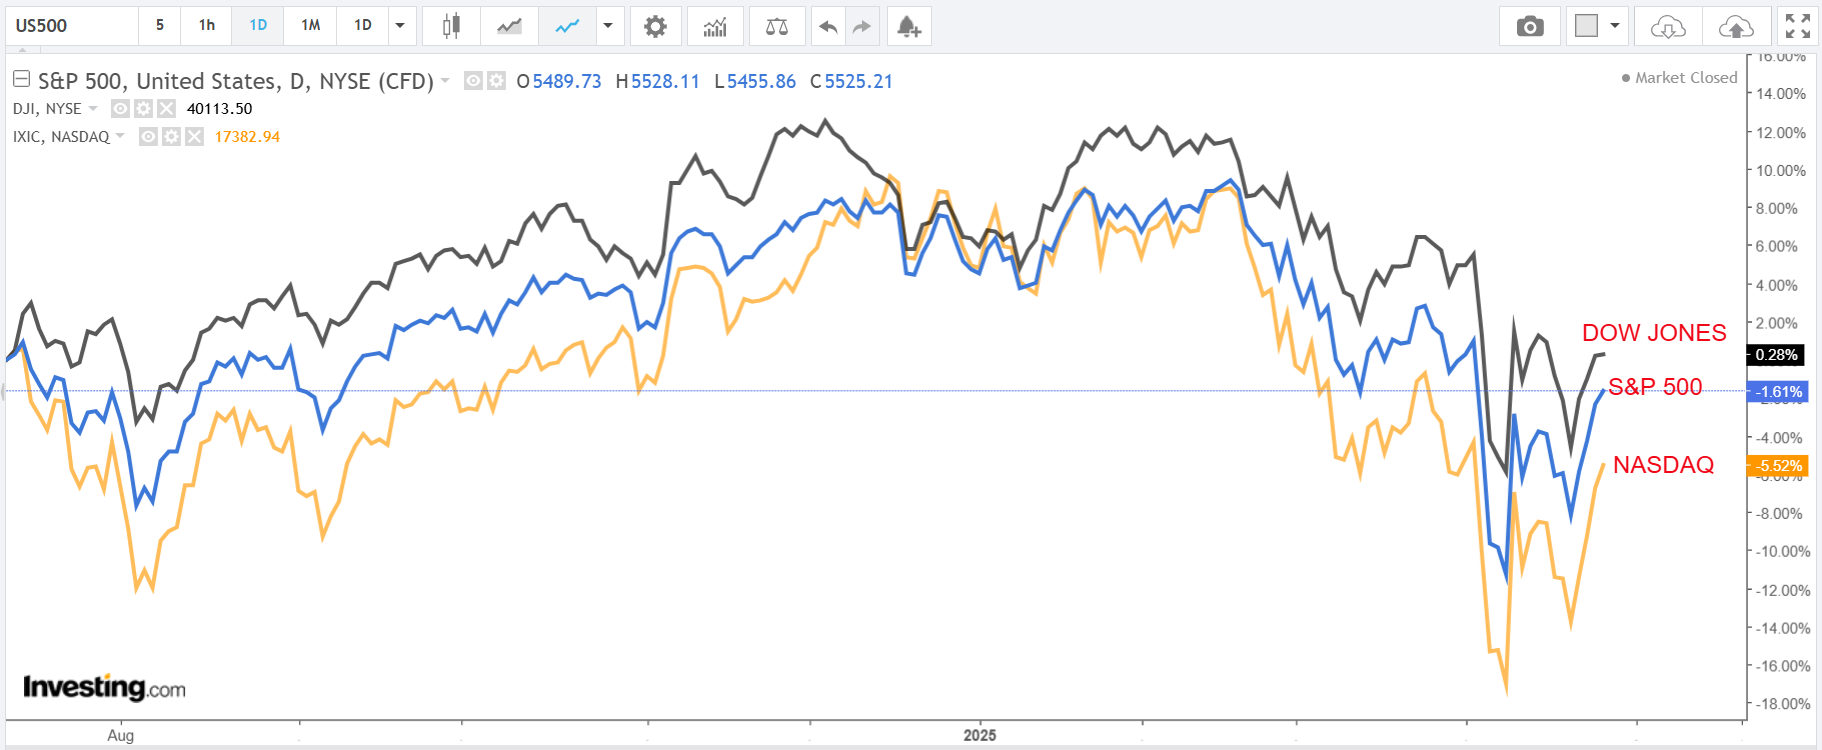Click the -18.00% scale label
The image size is (1822, 750).
tap(1784, 704)
